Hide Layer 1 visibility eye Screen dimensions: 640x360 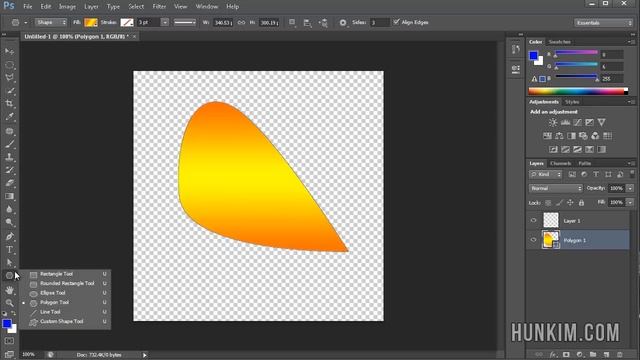533,220
